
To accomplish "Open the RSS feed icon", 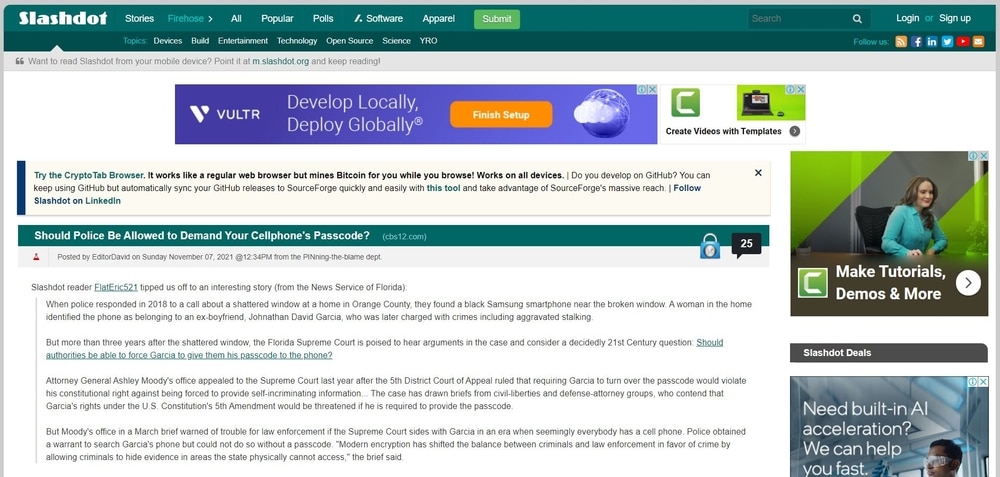I will tap(901, 41).
